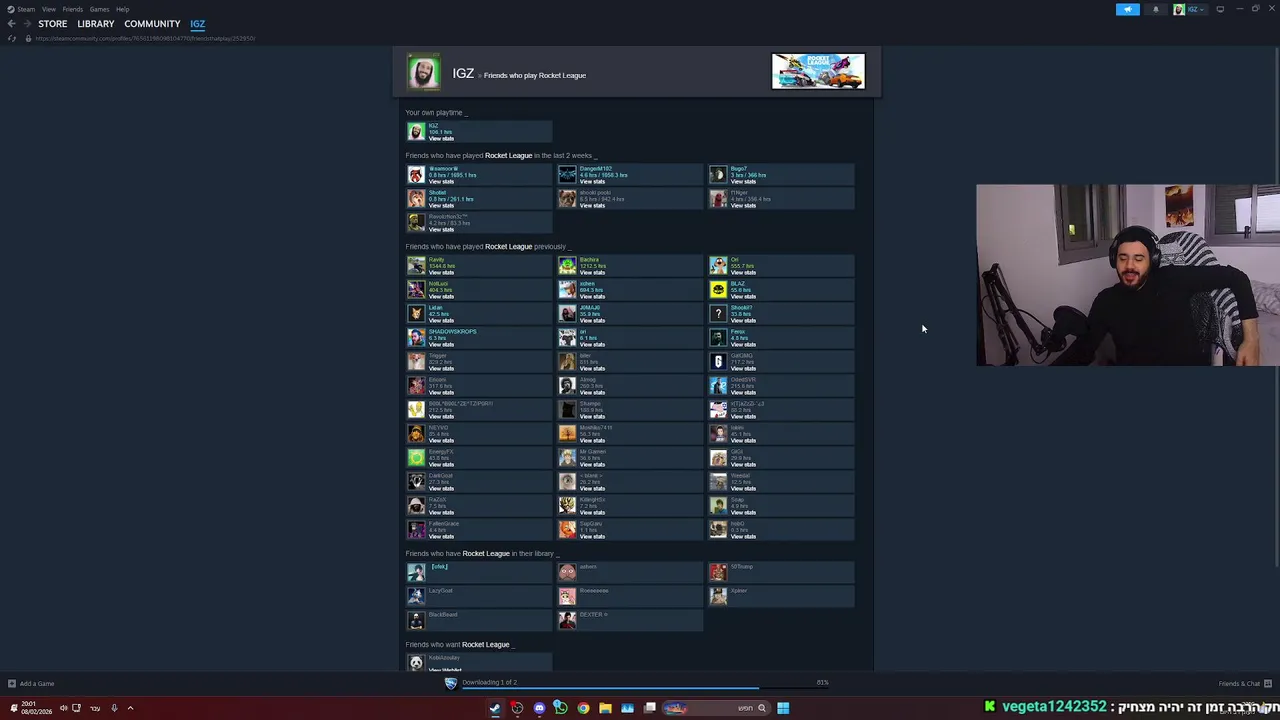
Task: Click Add a Game button
Action: pos(31,684)
